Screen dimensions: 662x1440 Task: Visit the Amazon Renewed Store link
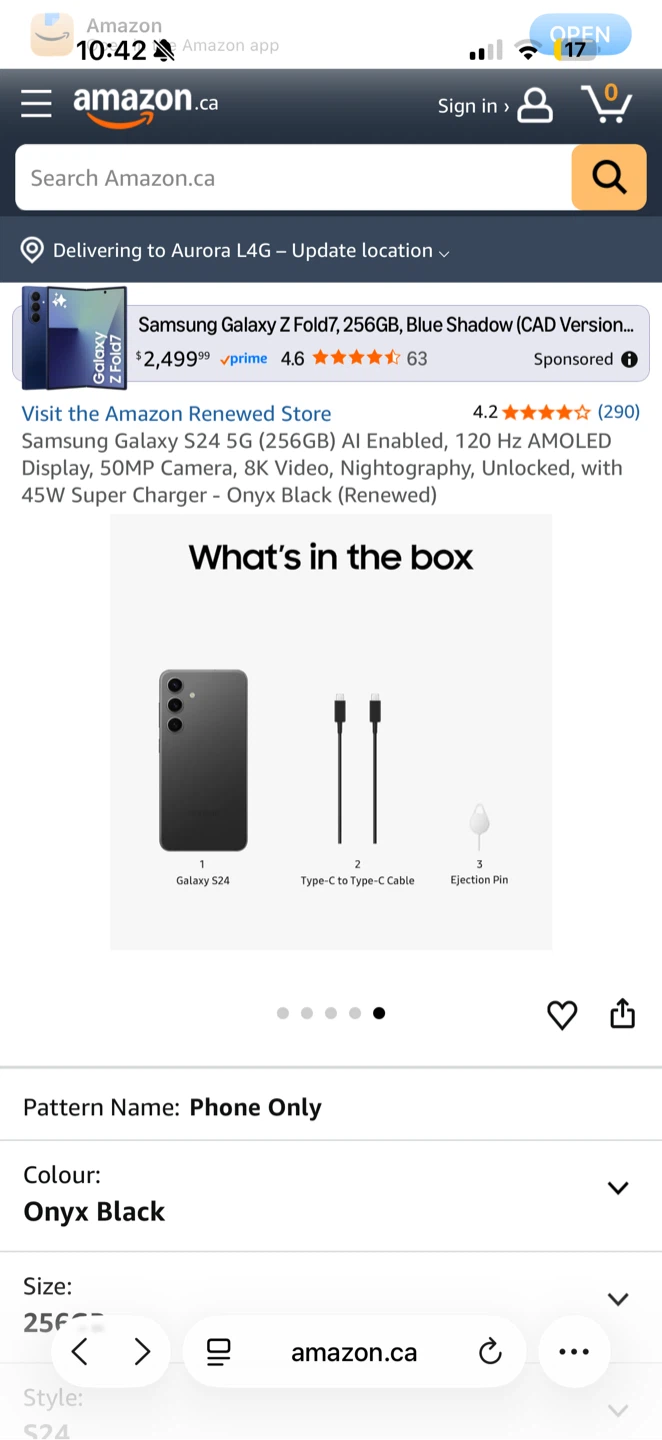point(176,414)
